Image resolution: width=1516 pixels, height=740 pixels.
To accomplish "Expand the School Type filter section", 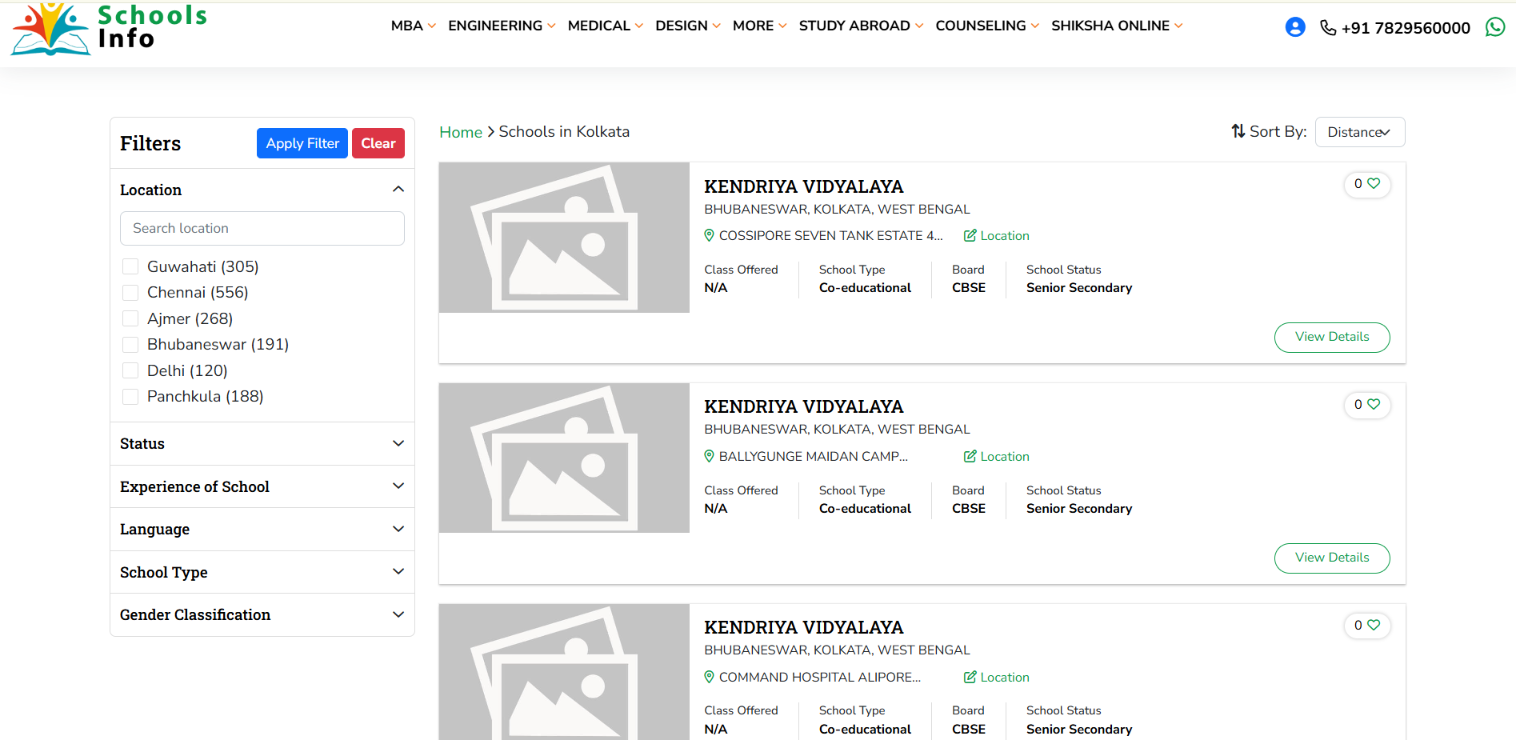I will click(x=262, y=572).
